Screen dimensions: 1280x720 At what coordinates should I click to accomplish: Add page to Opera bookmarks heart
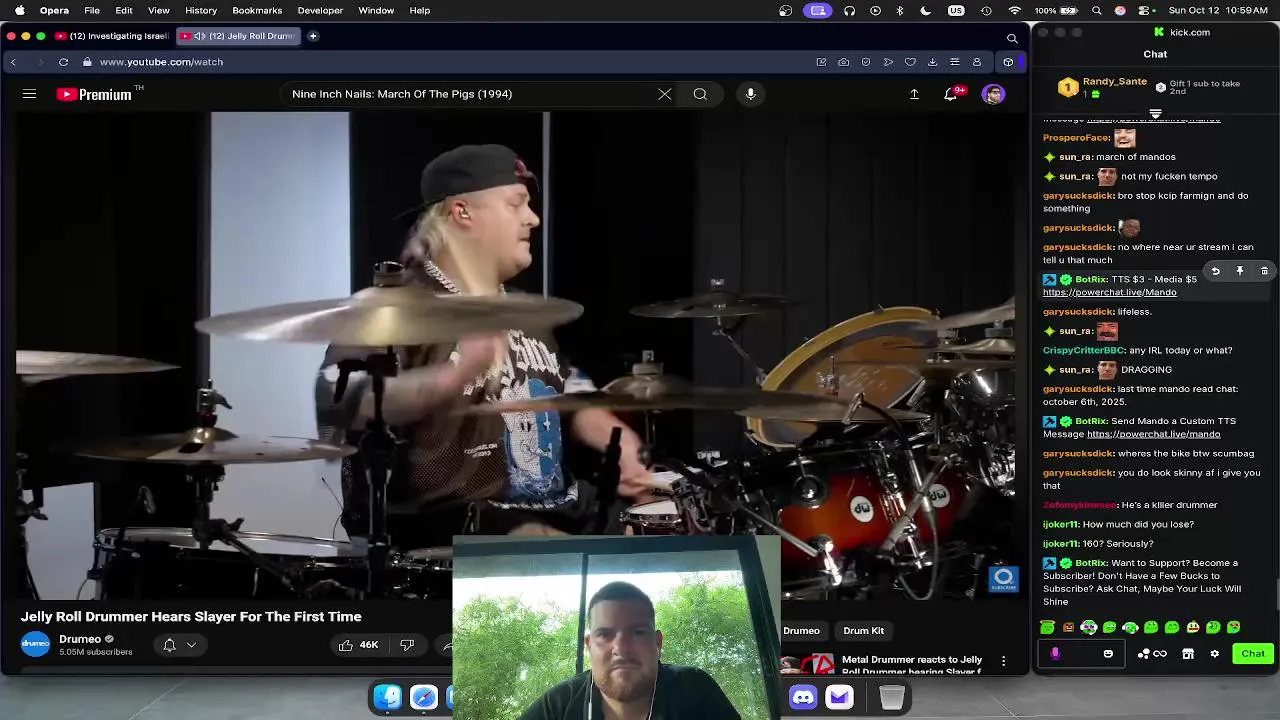point(910,62)
